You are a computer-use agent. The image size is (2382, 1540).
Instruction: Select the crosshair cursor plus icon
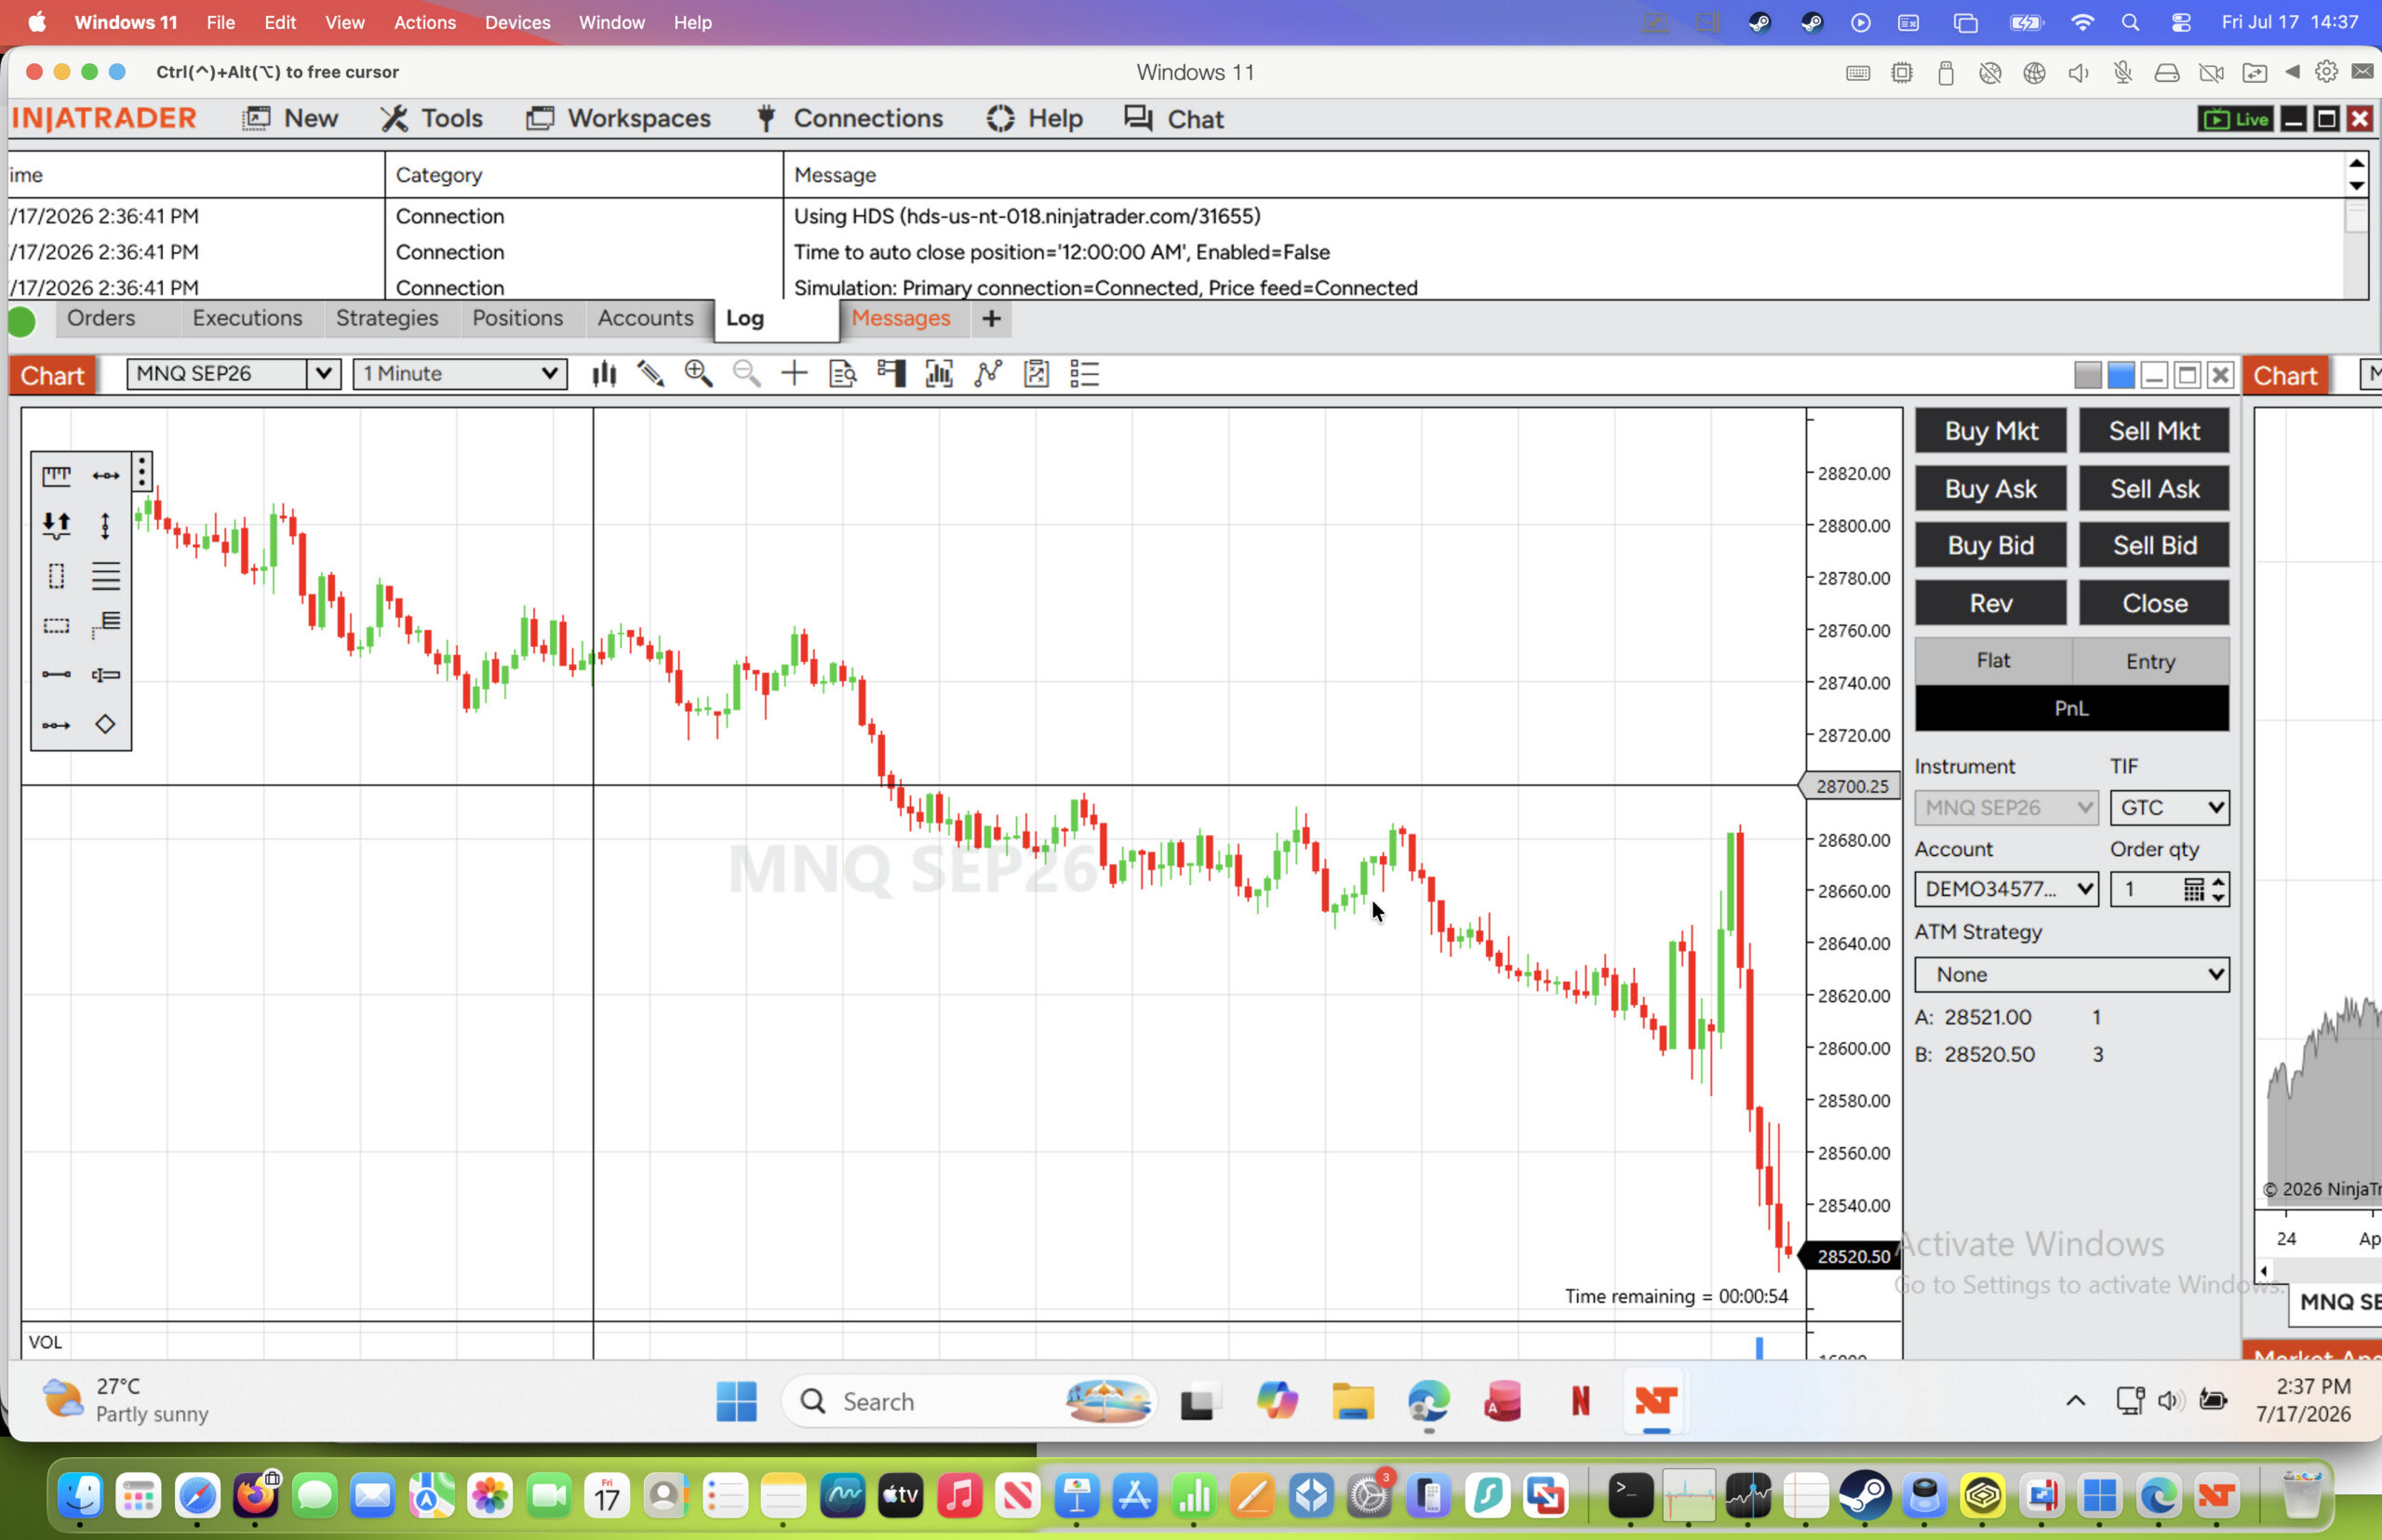(x=794, y=374)
